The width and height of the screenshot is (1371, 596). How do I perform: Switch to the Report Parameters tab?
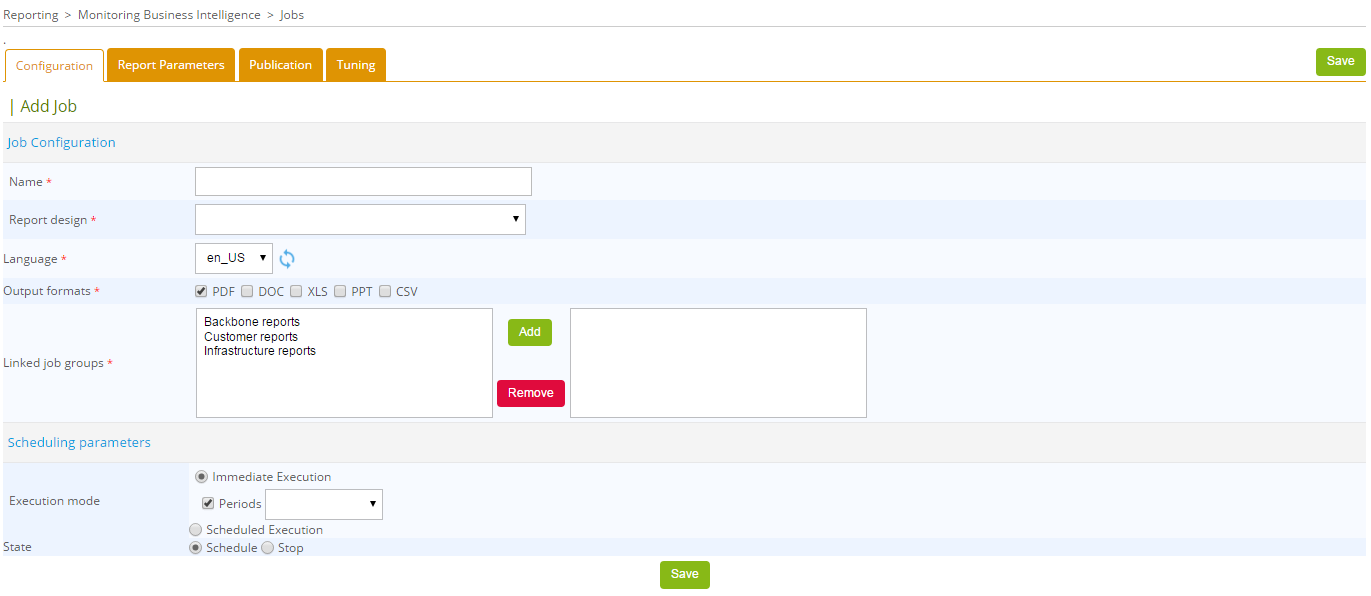click(x=171, y=65)
